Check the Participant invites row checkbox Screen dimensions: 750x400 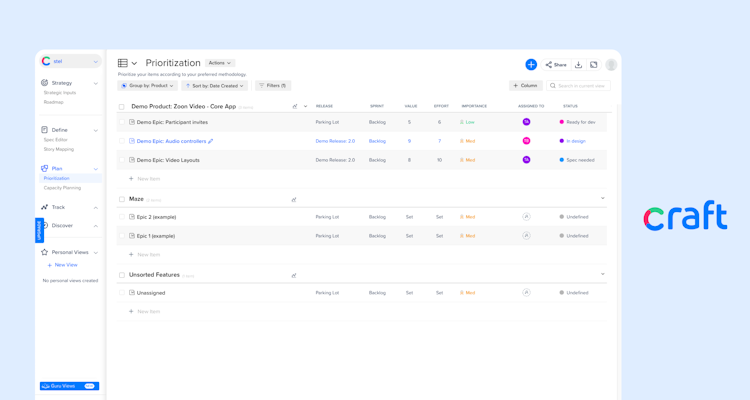[121, 122]
